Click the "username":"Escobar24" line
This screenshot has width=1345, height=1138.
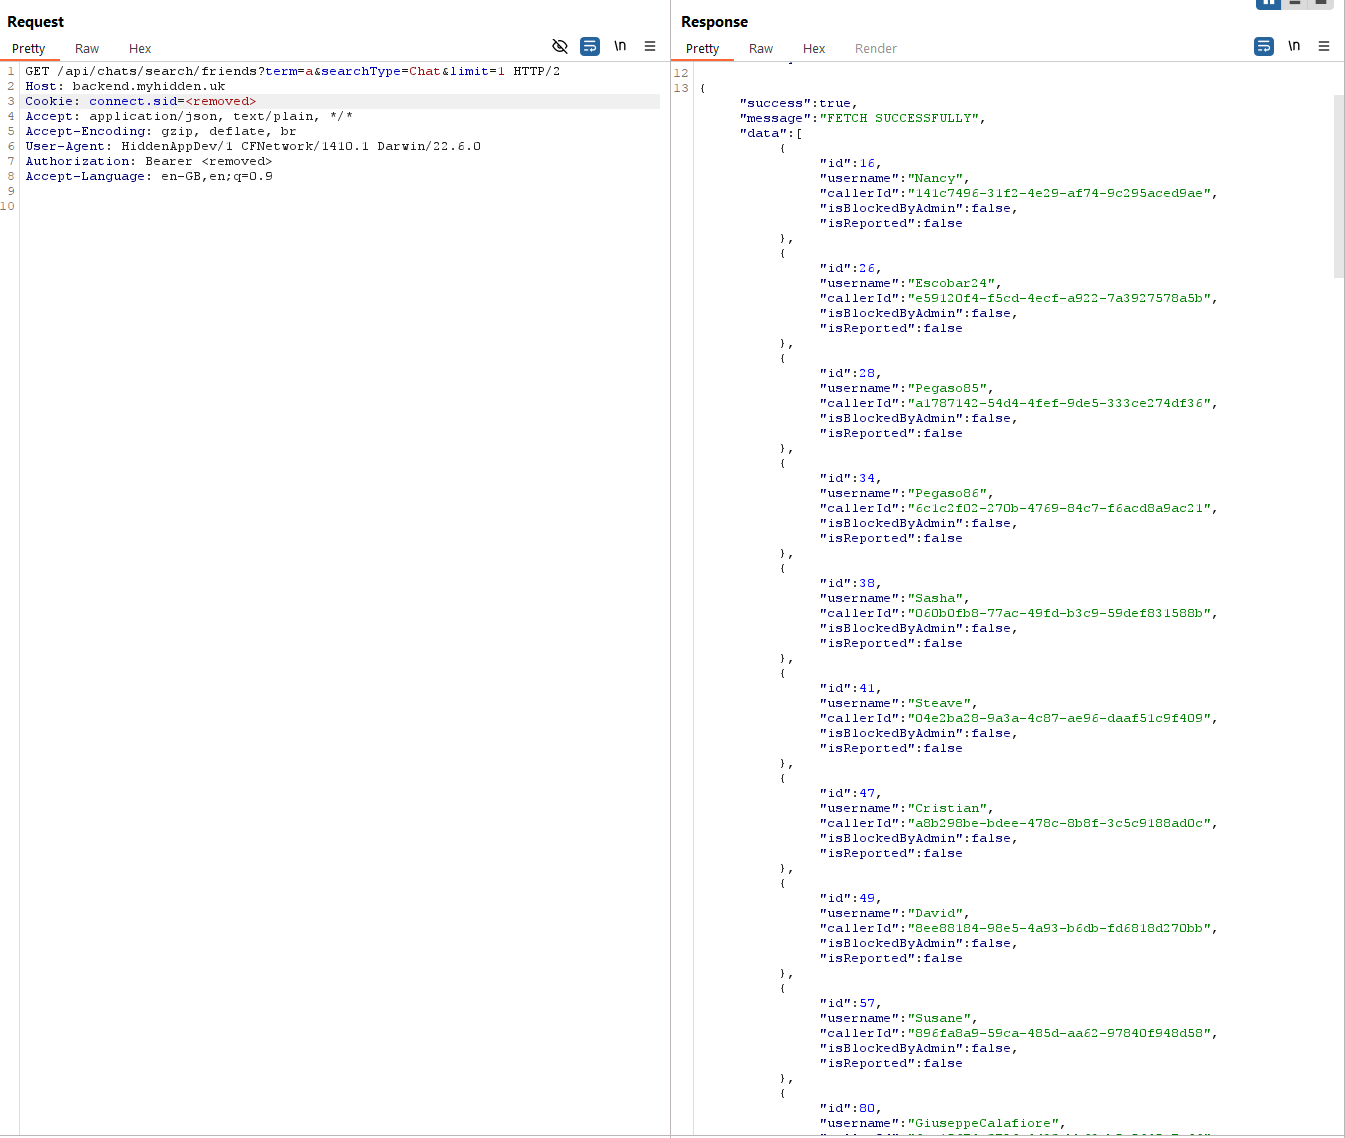click(910, 283)
